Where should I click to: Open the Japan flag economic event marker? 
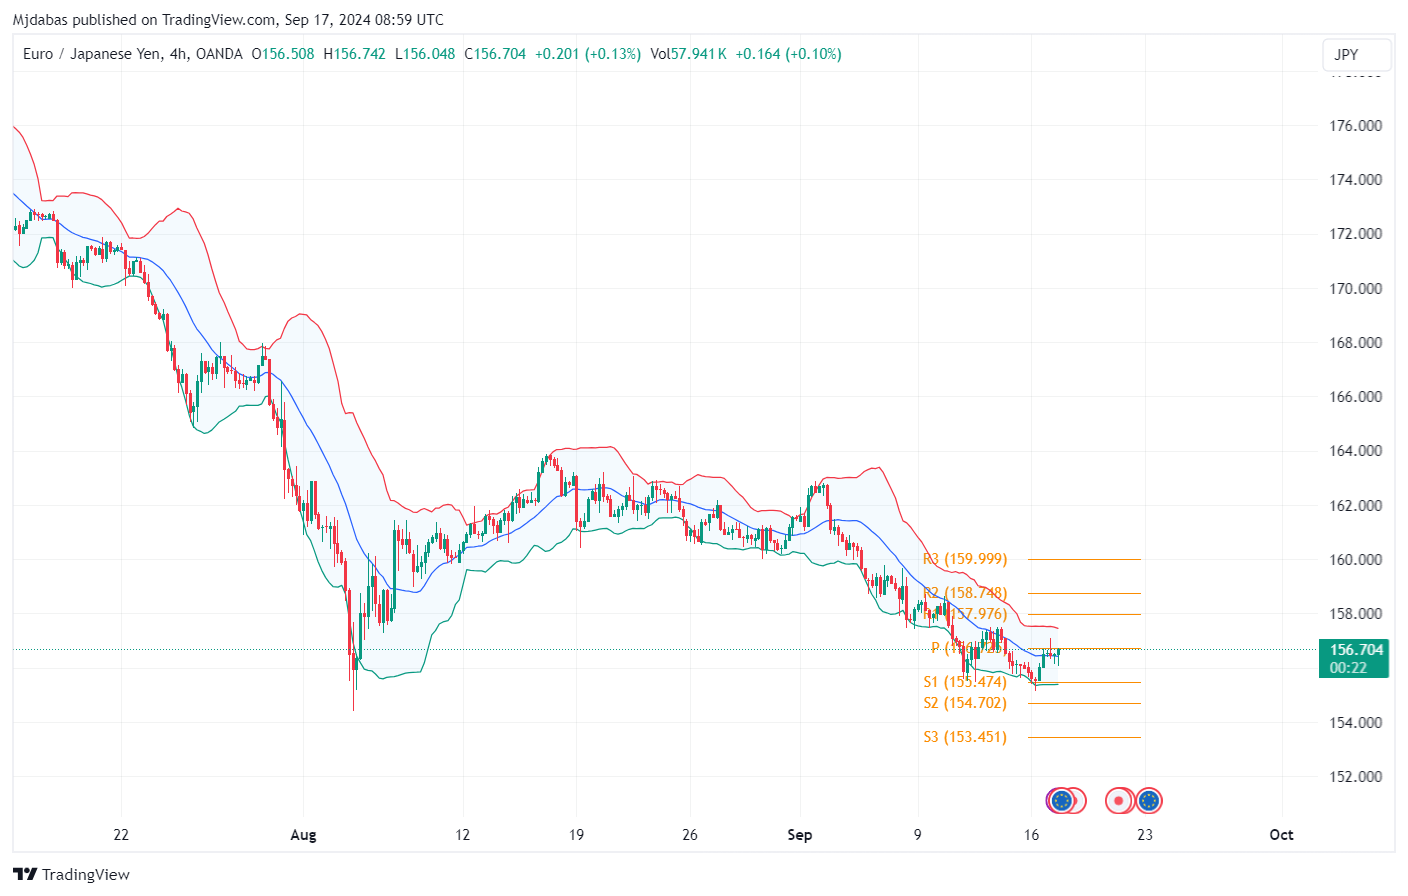point(1119,800)
